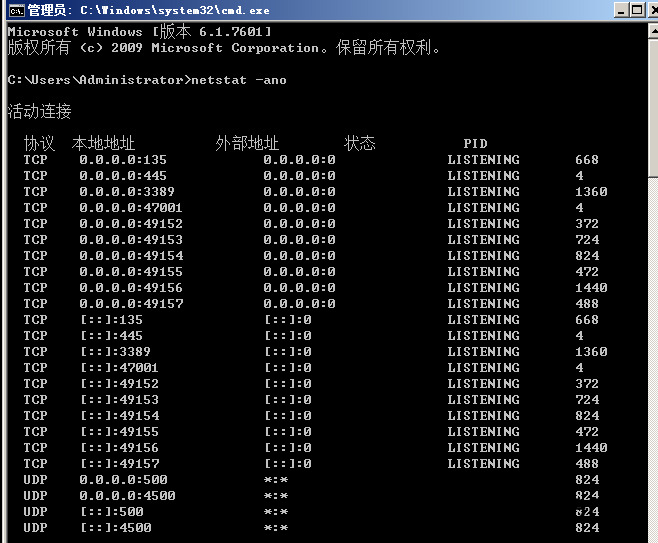Click the local address 0.0.0.0:49153
Image resolution: width=658 pixels, height=543 pixels.
131,240
